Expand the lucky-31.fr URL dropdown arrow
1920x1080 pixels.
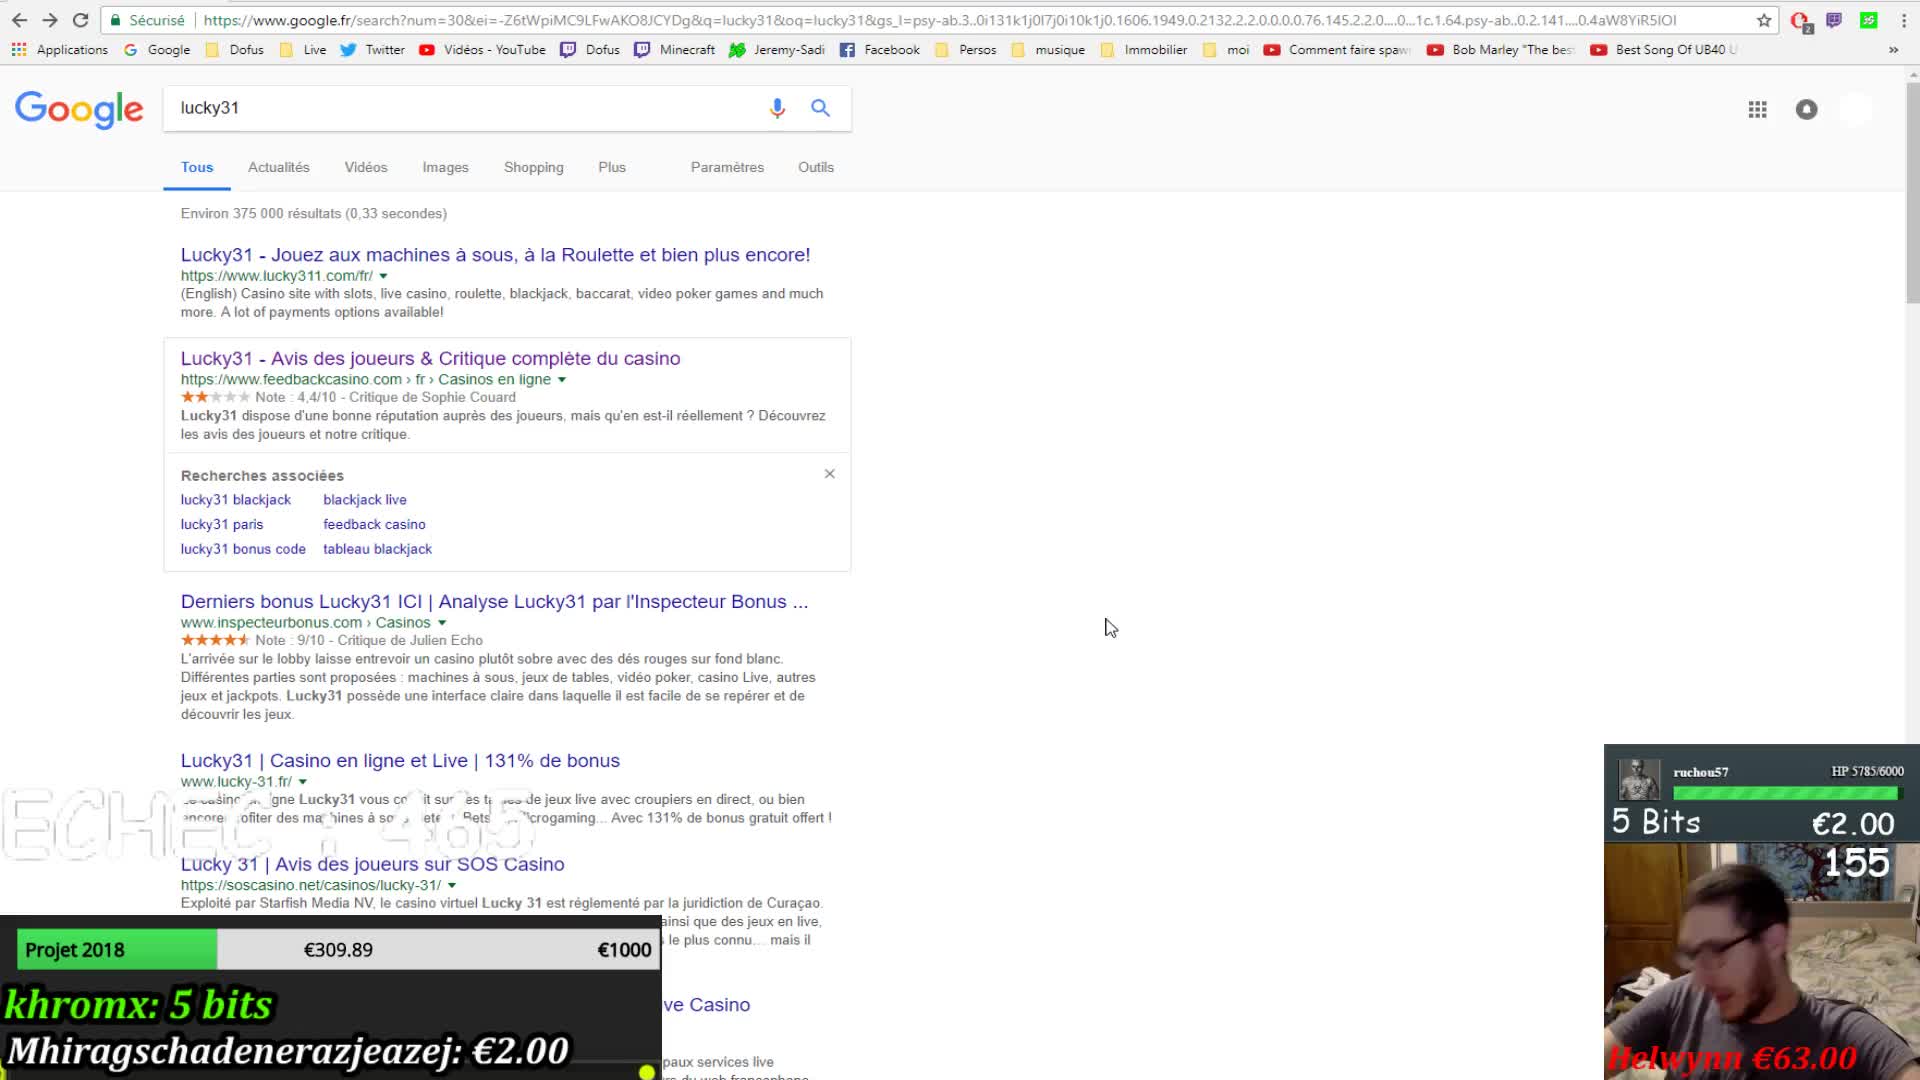click(303, 782)
